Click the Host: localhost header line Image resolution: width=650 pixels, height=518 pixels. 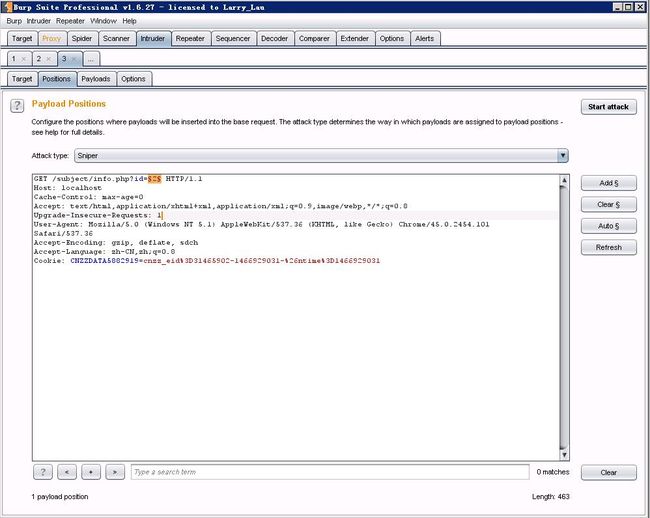[x=68, y=188]
